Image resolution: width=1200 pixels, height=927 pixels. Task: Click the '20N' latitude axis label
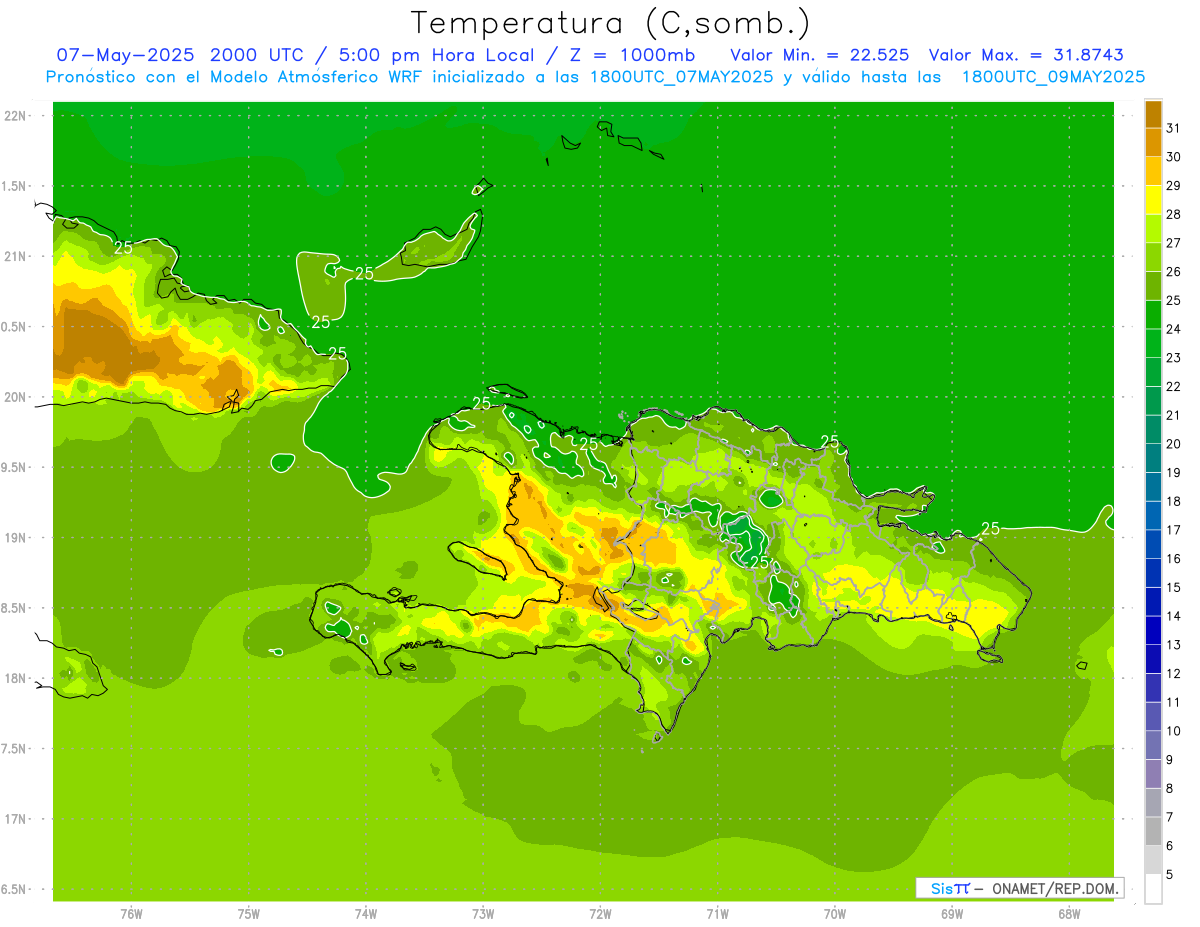(16, 397)
